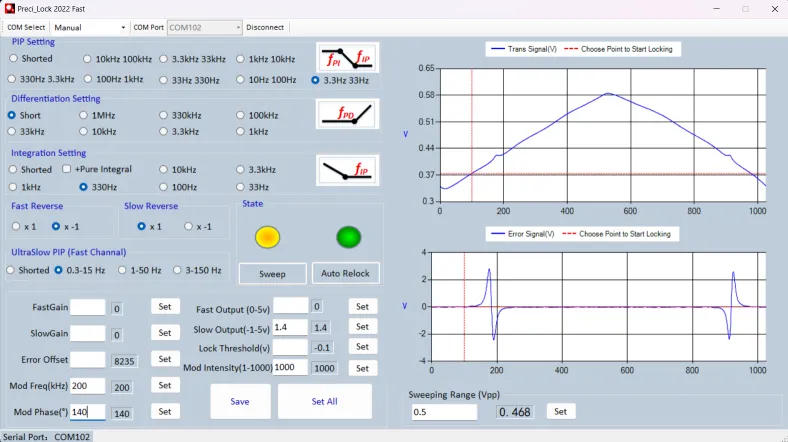Choose 1-50 Hz UltraSlow PIP setting
This screenshot has width=788, height=442.
[122, 270]
